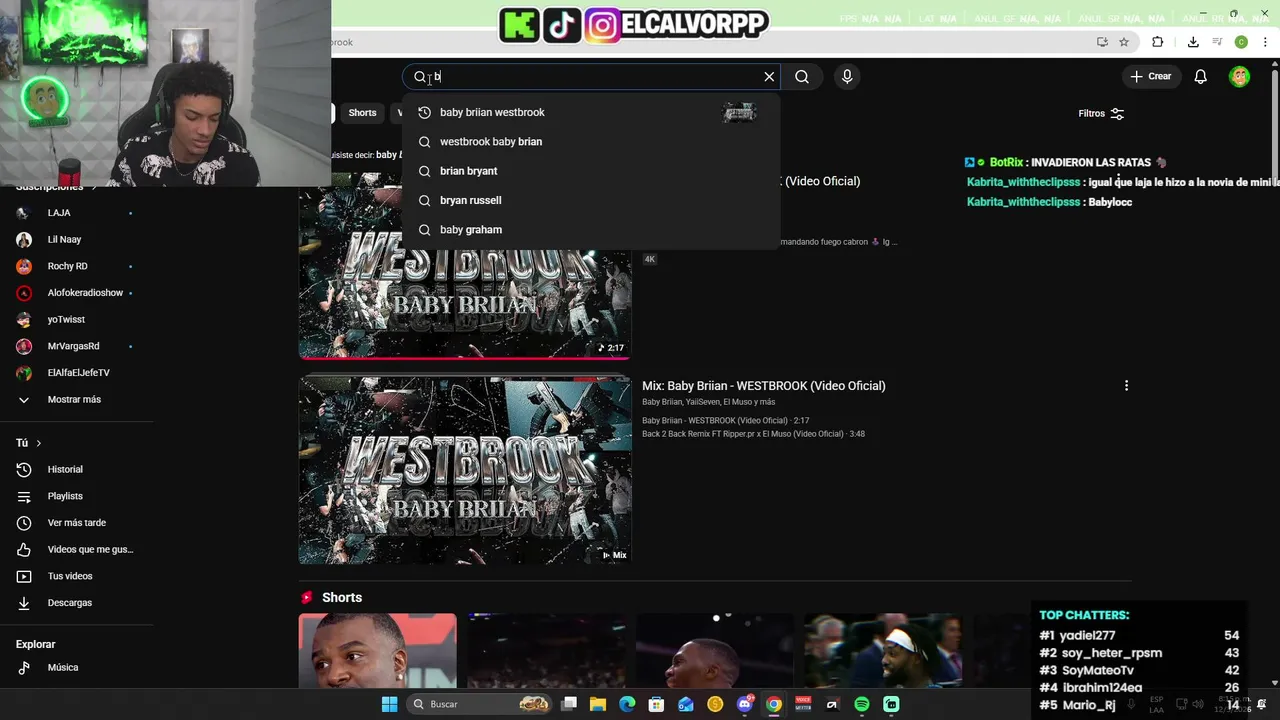Open YouTube notifications bell
1280x720 pixels.
1201,77
